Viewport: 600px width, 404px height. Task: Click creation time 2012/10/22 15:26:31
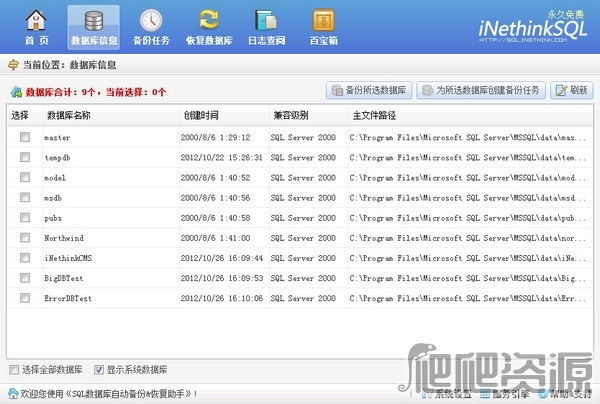coord(222,158)
